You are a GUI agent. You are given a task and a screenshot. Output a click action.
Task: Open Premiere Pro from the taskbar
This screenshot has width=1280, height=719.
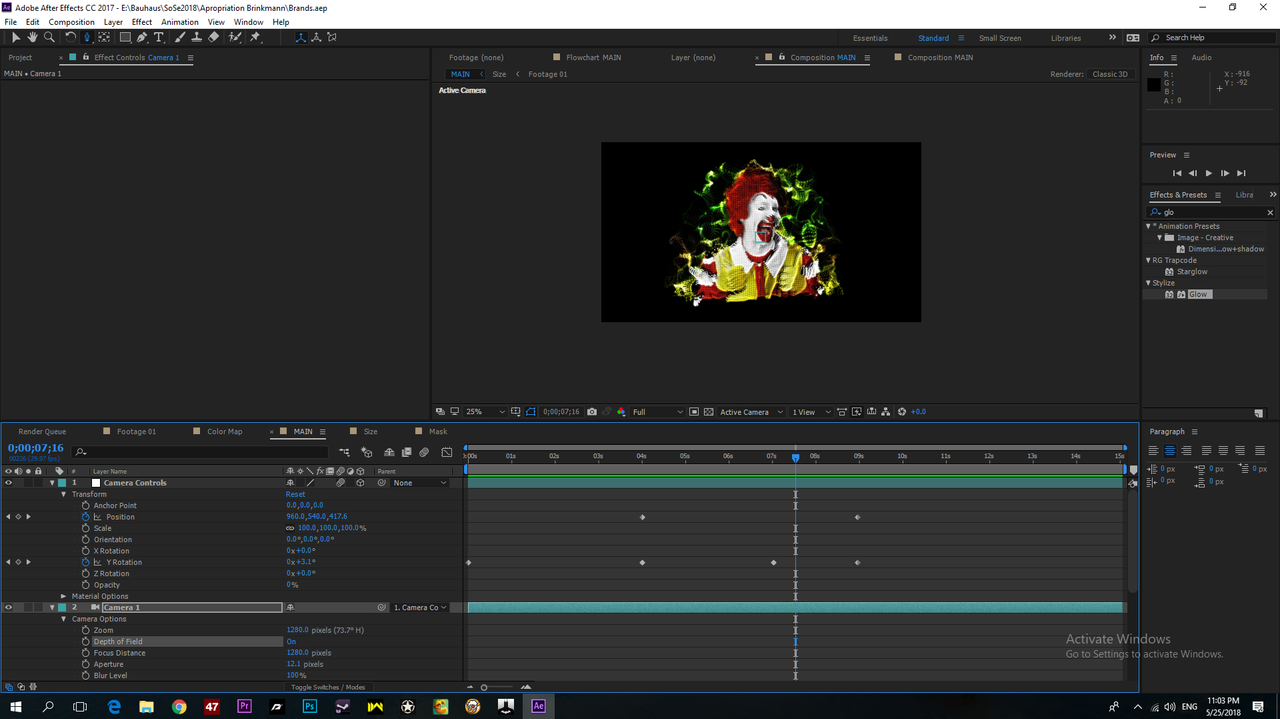click(244, 706)
